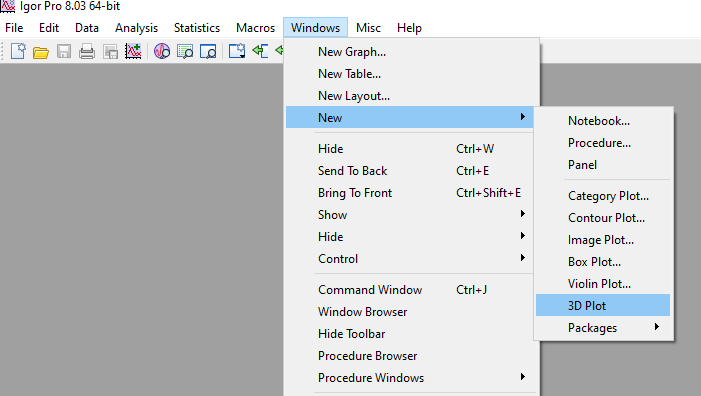Select the highlighted 3D Plot entry

(603, 305)
